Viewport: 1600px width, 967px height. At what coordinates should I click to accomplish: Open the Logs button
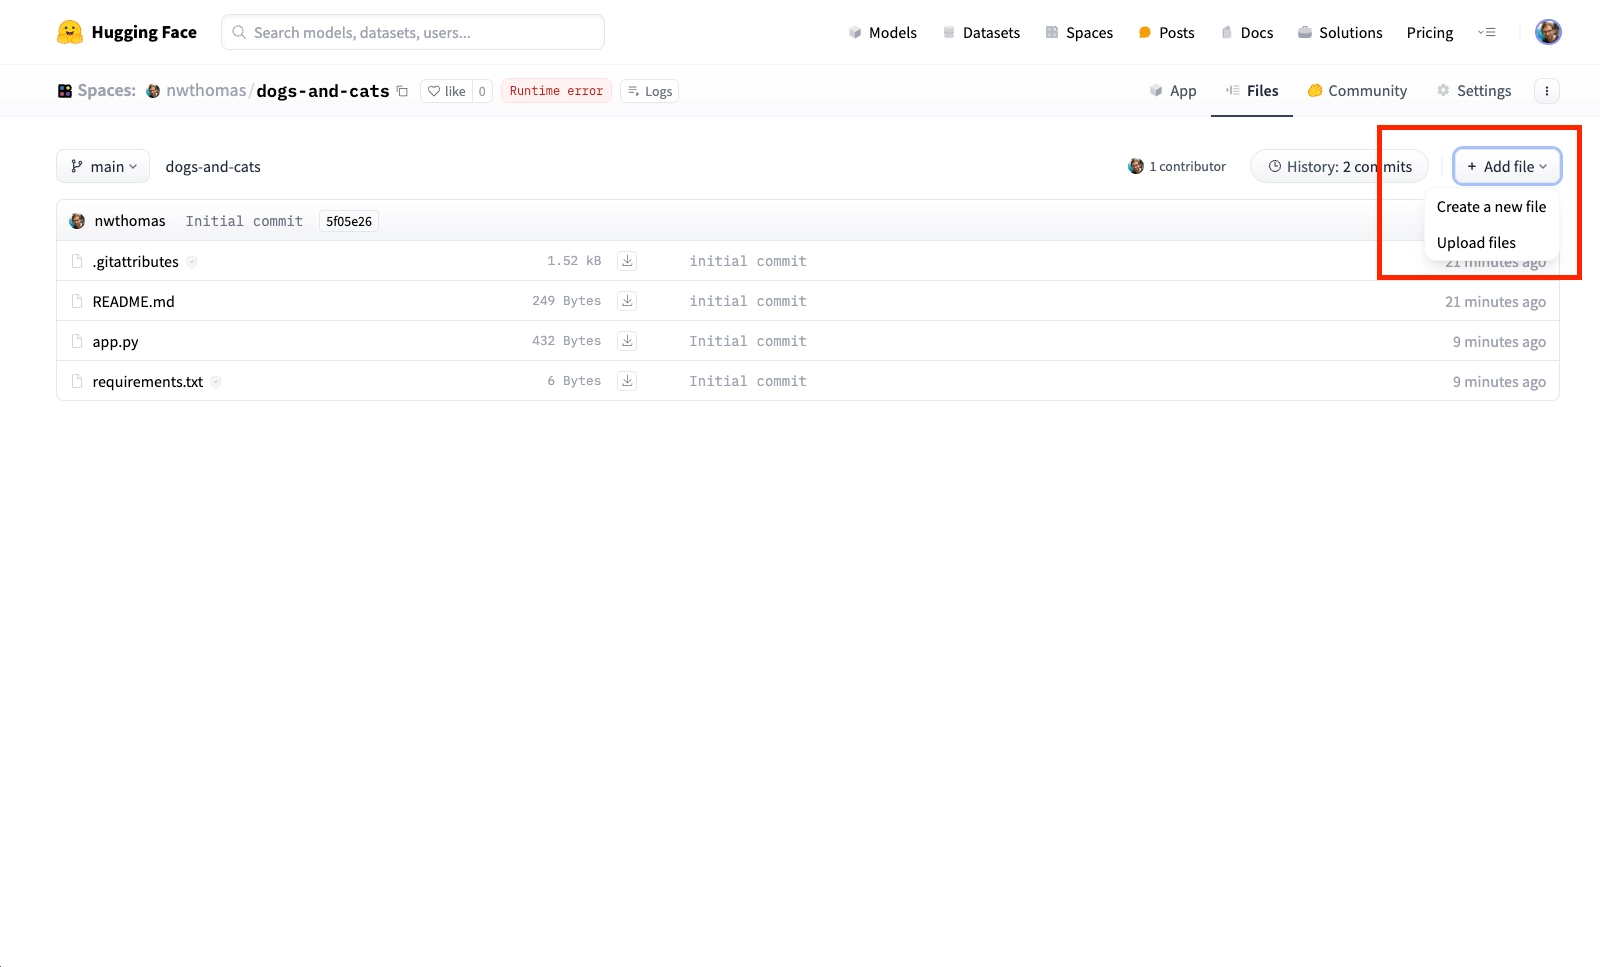649,91
